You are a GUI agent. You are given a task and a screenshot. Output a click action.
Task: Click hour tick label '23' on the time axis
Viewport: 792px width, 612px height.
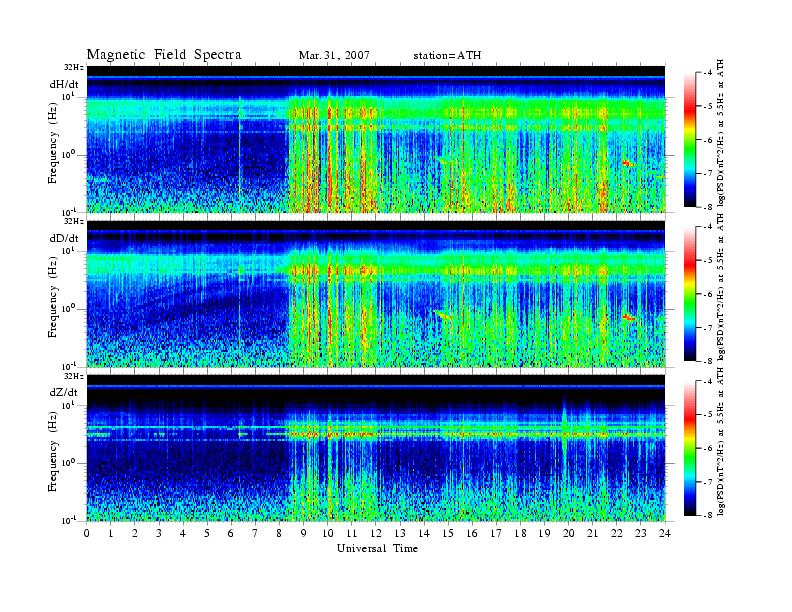[x=640, y=533]
